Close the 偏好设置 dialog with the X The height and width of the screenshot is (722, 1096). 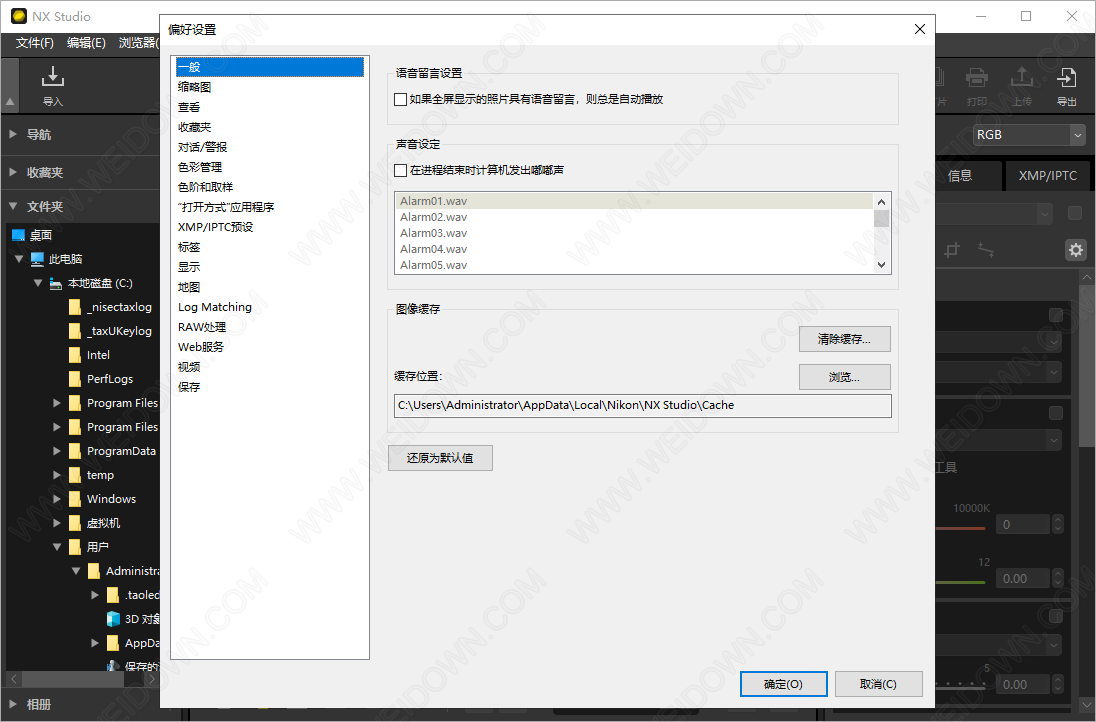[x=920, y=29]
